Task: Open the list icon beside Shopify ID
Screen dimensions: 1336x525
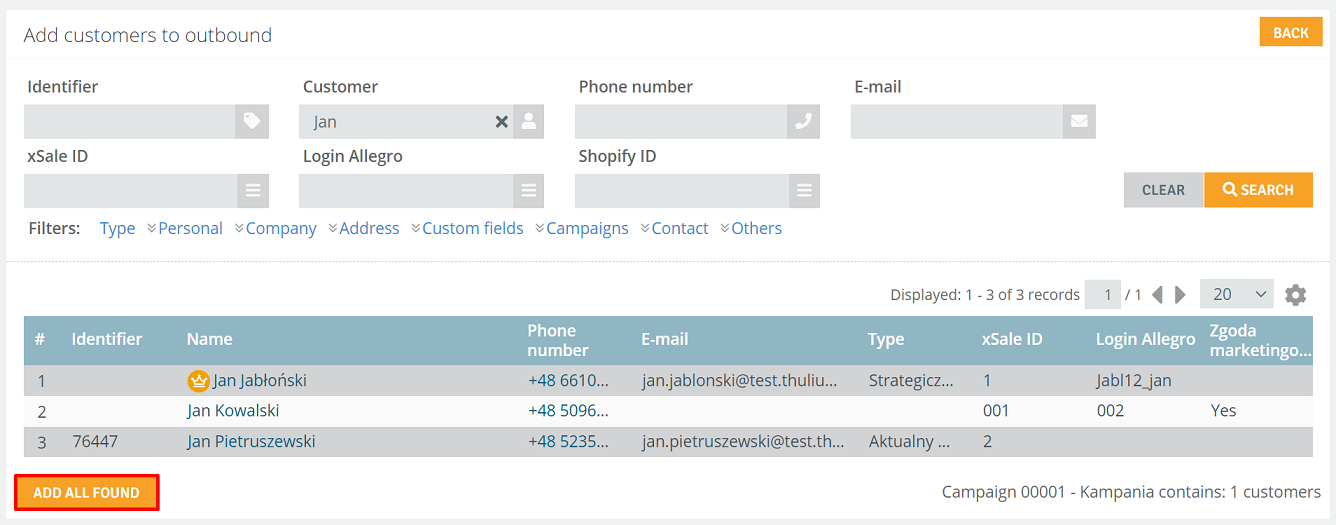Action: click(804, 191)
